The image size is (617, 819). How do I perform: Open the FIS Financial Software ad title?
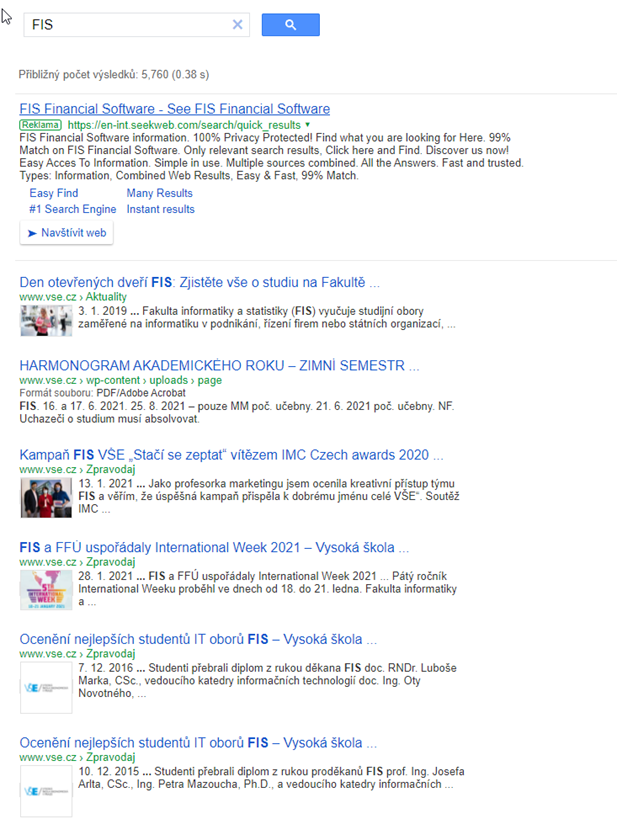(174, 109)
